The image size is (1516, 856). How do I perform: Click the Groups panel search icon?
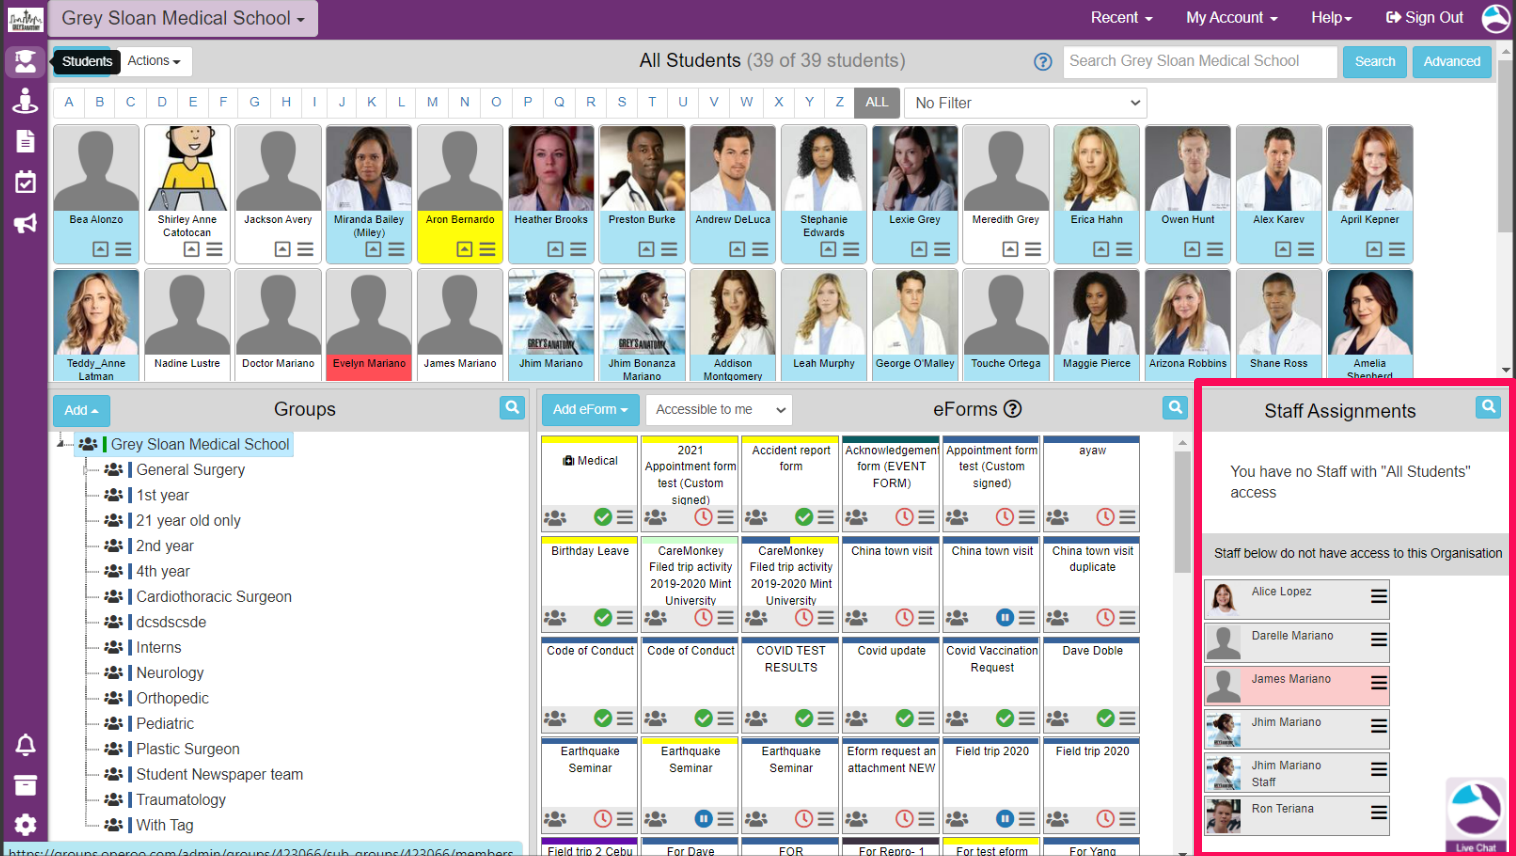point(512,408)
